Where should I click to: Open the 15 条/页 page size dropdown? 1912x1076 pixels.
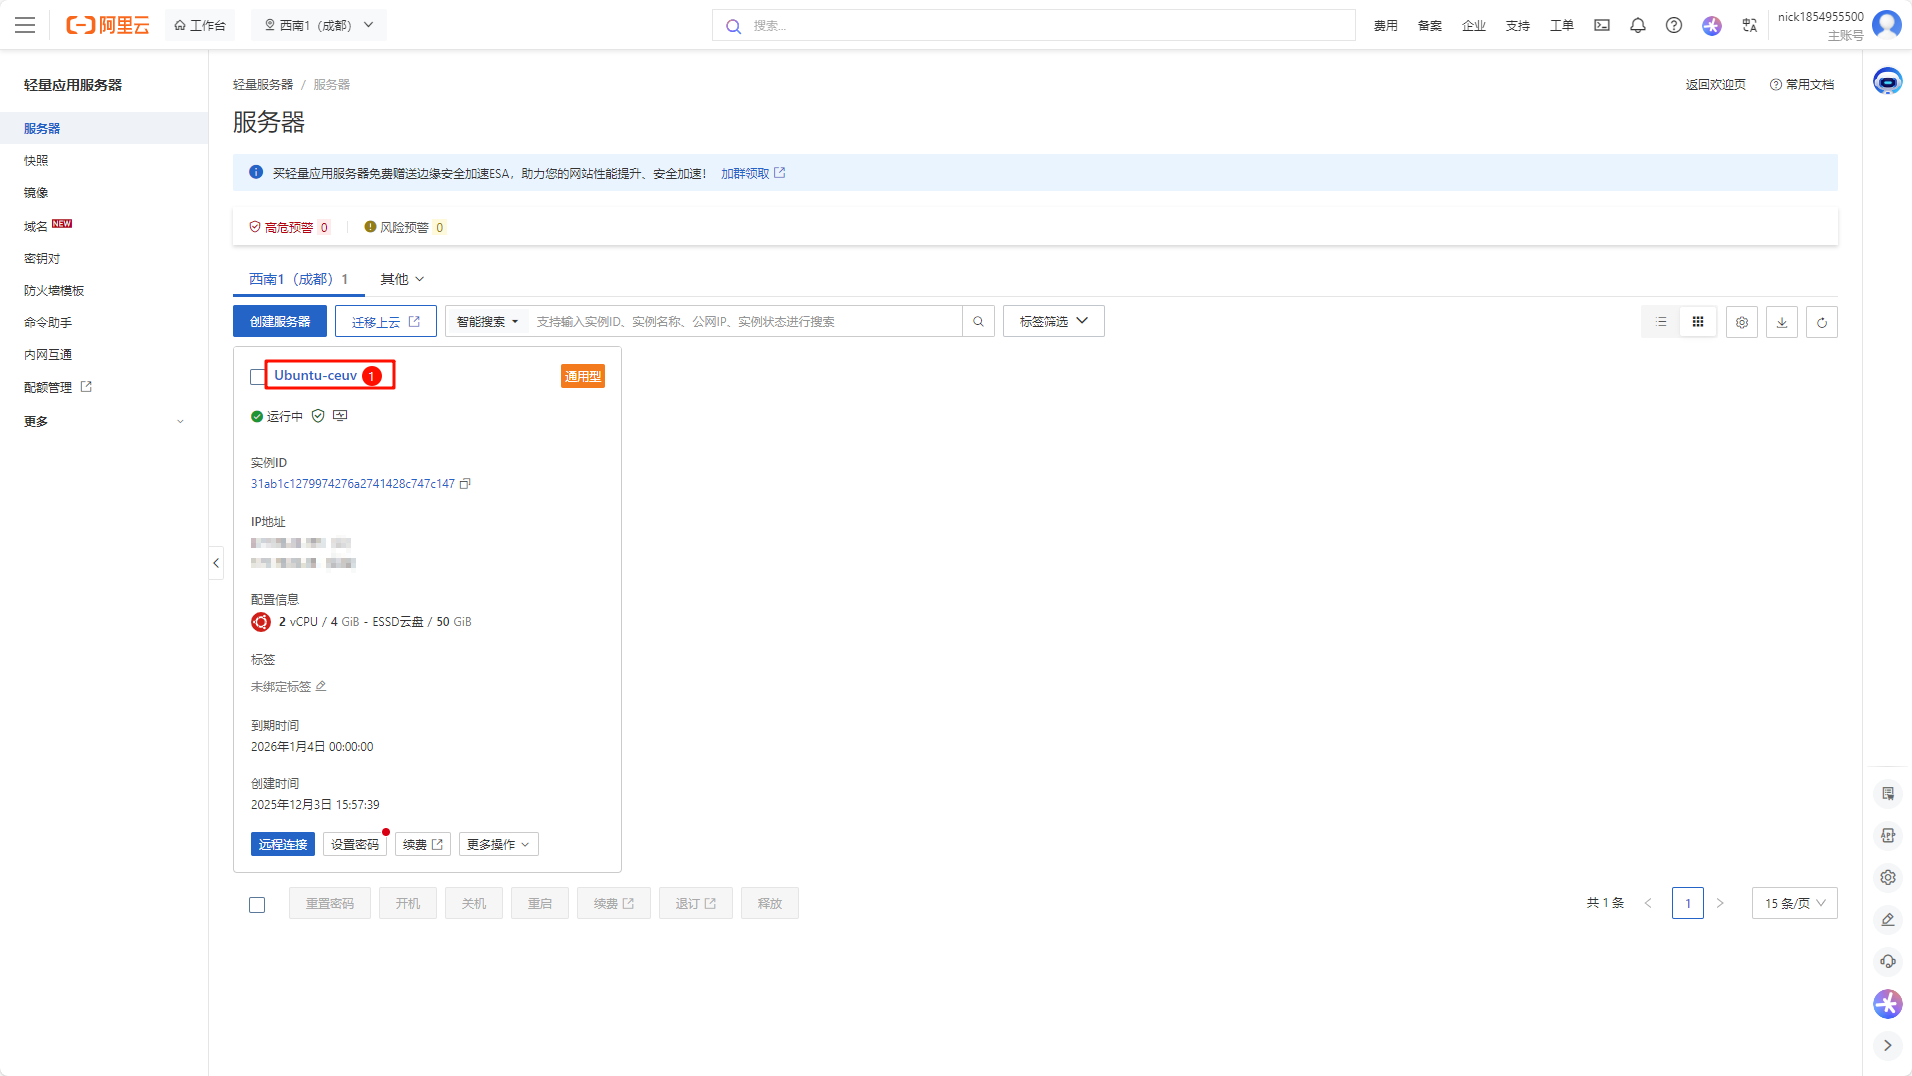click(1794, 904)
